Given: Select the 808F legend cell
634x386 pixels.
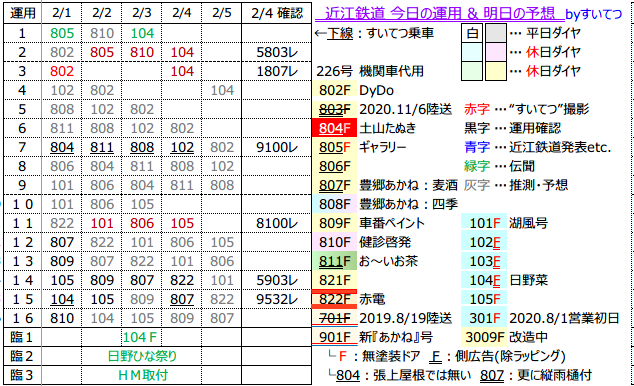Looking at the screenshot, I should (x=334, y=204).
